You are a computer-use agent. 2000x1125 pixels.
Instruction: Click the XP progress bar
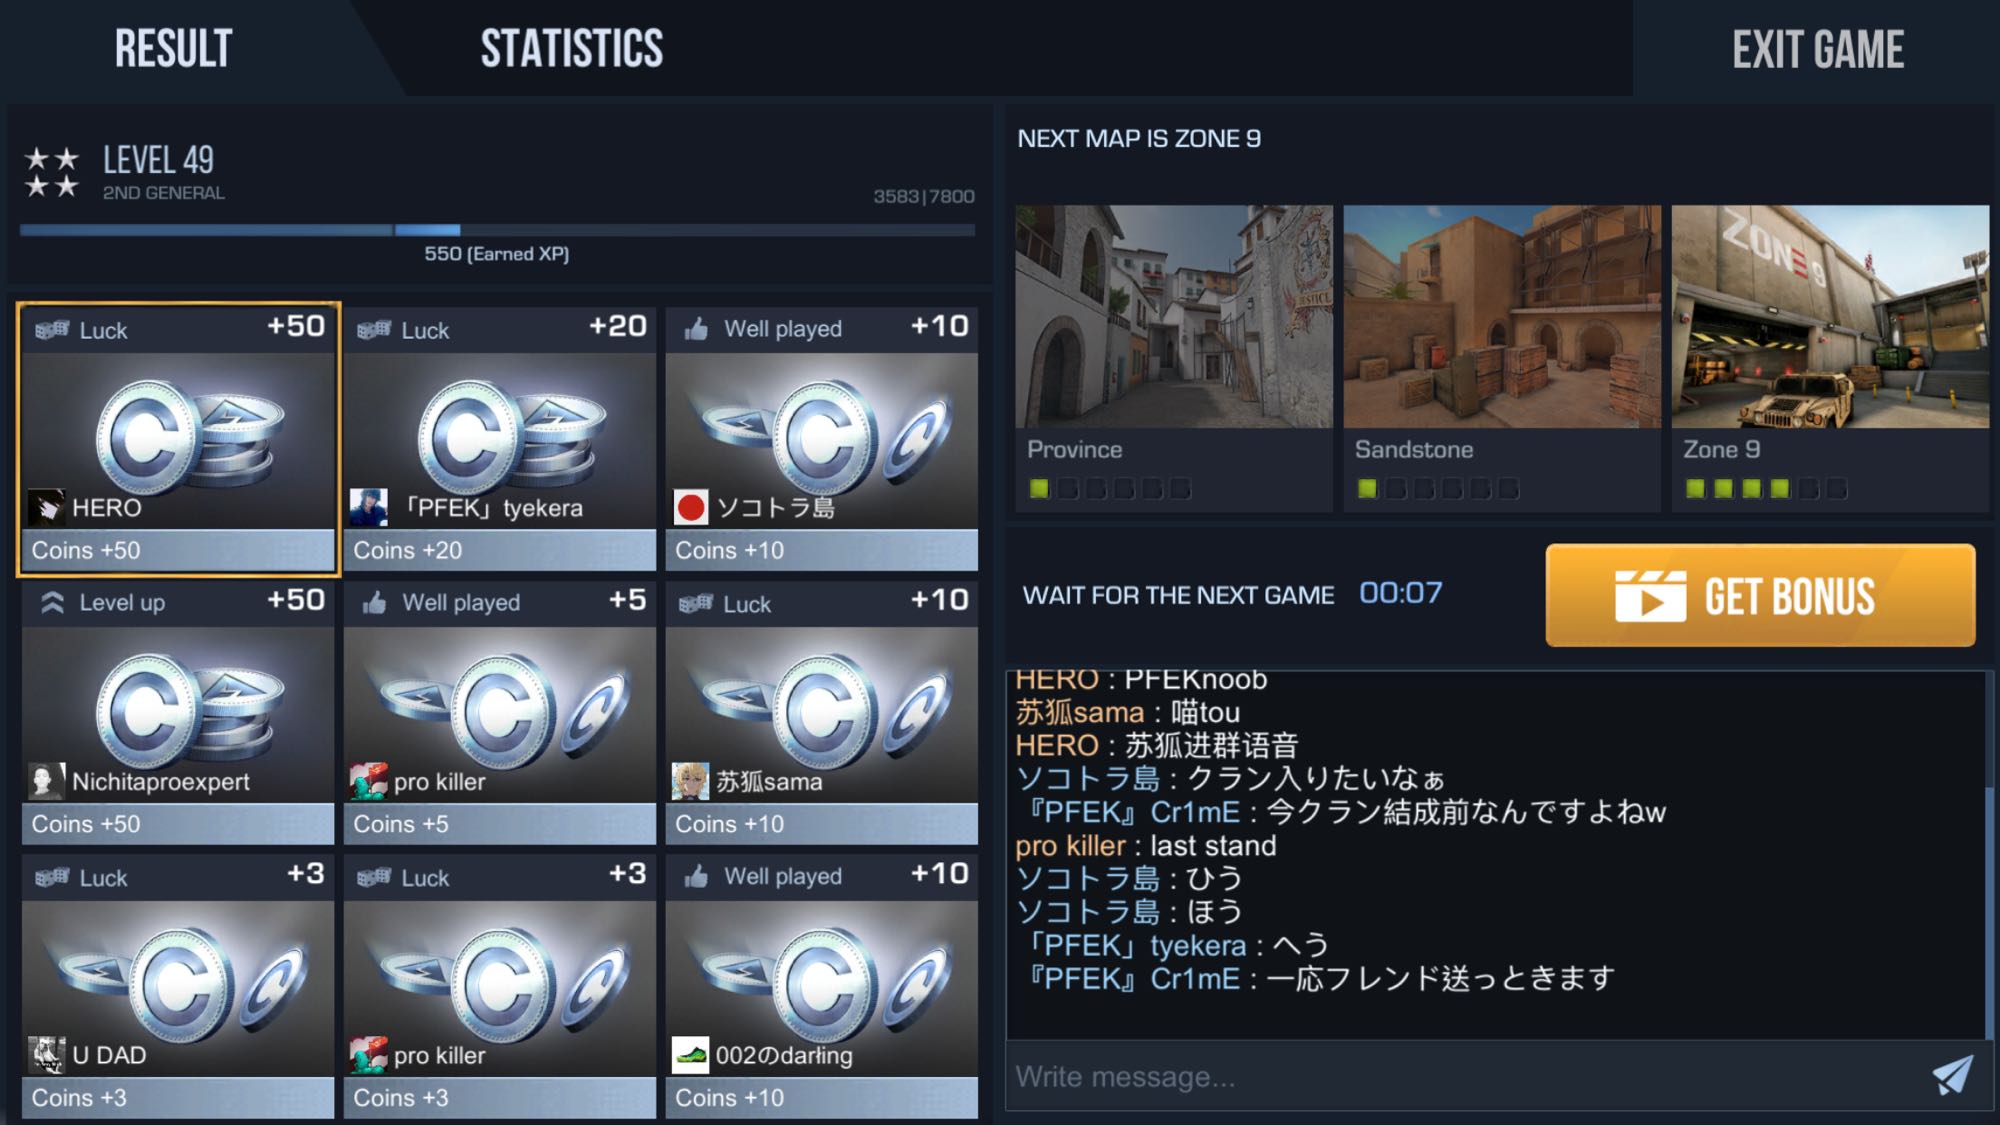[x=497, y=230]
